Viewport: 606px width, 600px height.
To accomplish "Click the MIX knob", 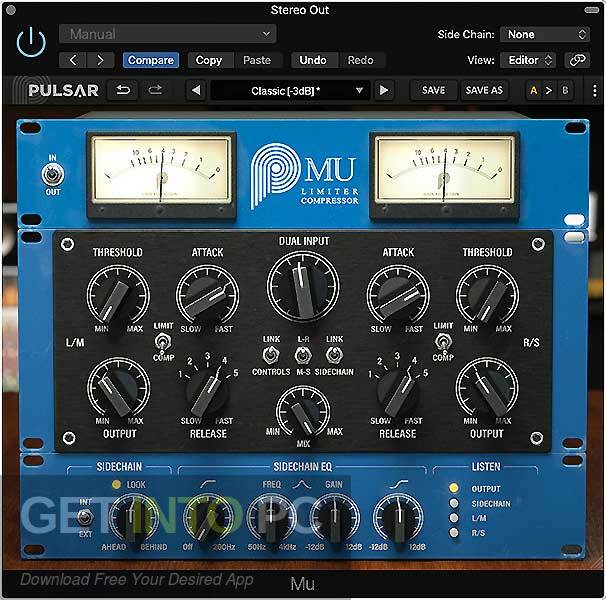I will 303,412.
